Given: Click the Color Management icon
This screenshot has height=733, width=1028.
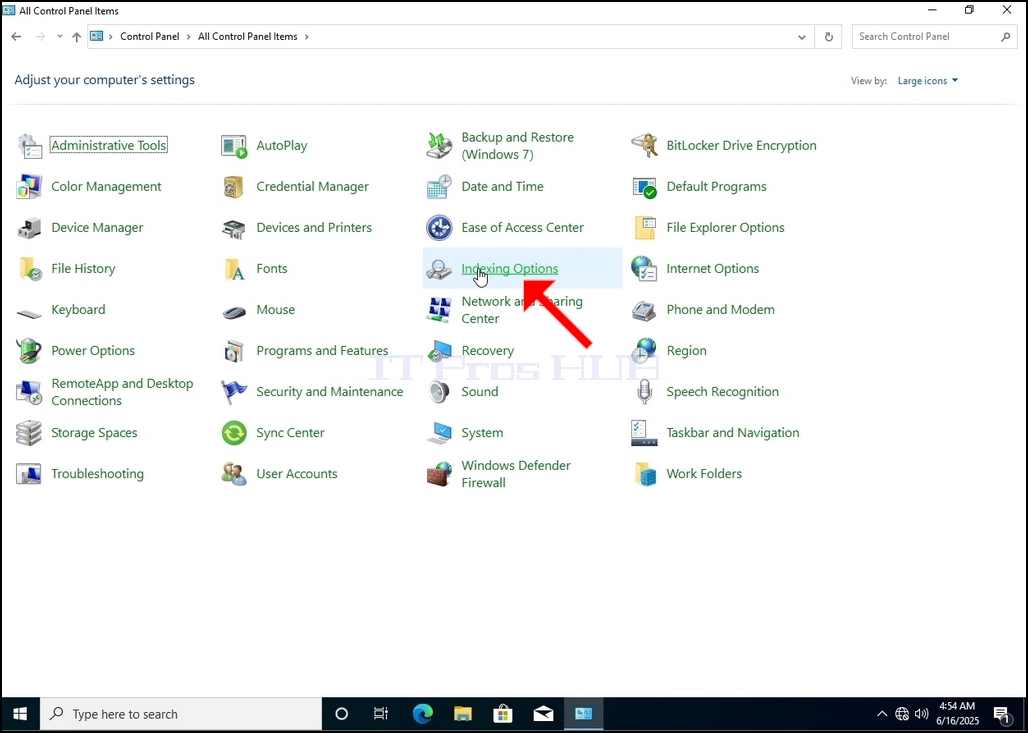Looking at the screenshot, I should [30, 187].
